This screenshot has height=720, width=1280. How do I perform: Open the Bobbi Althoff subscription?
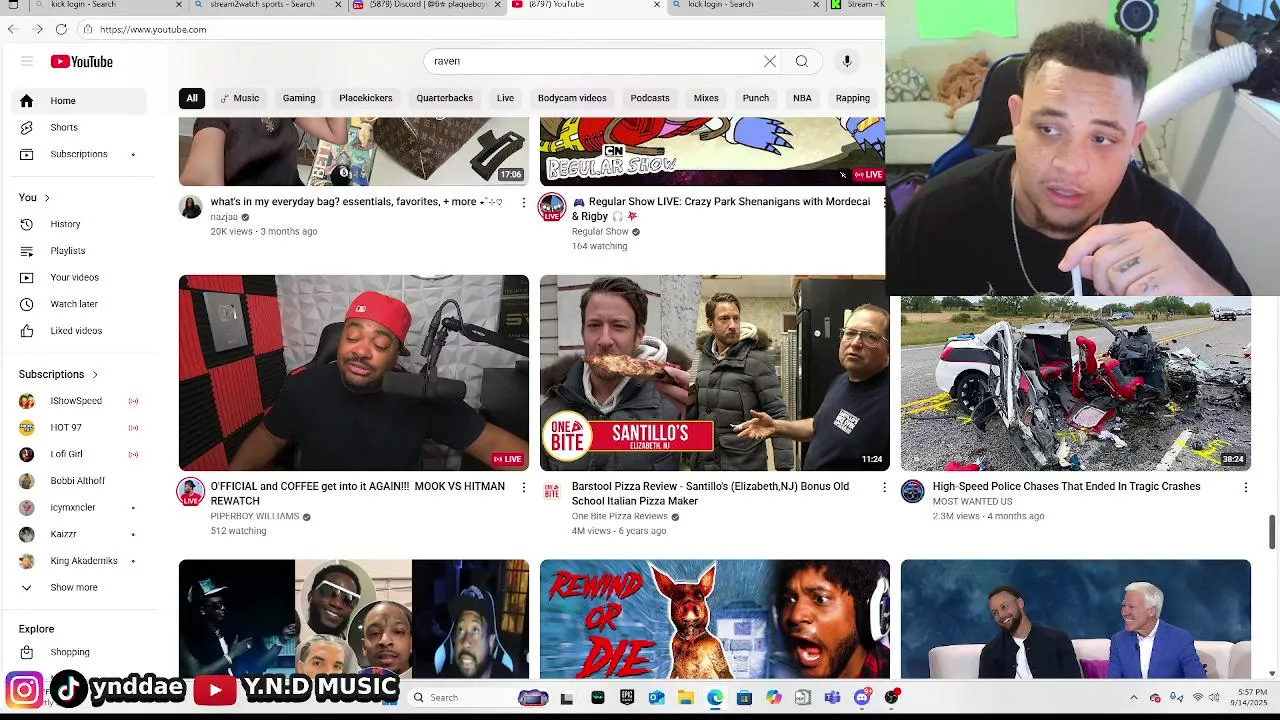tap(79, 481)
